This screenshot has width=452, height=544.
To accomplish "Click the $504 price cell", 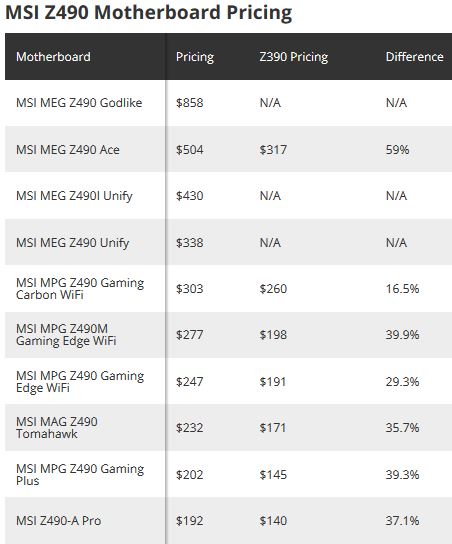I will pos(189,150).
